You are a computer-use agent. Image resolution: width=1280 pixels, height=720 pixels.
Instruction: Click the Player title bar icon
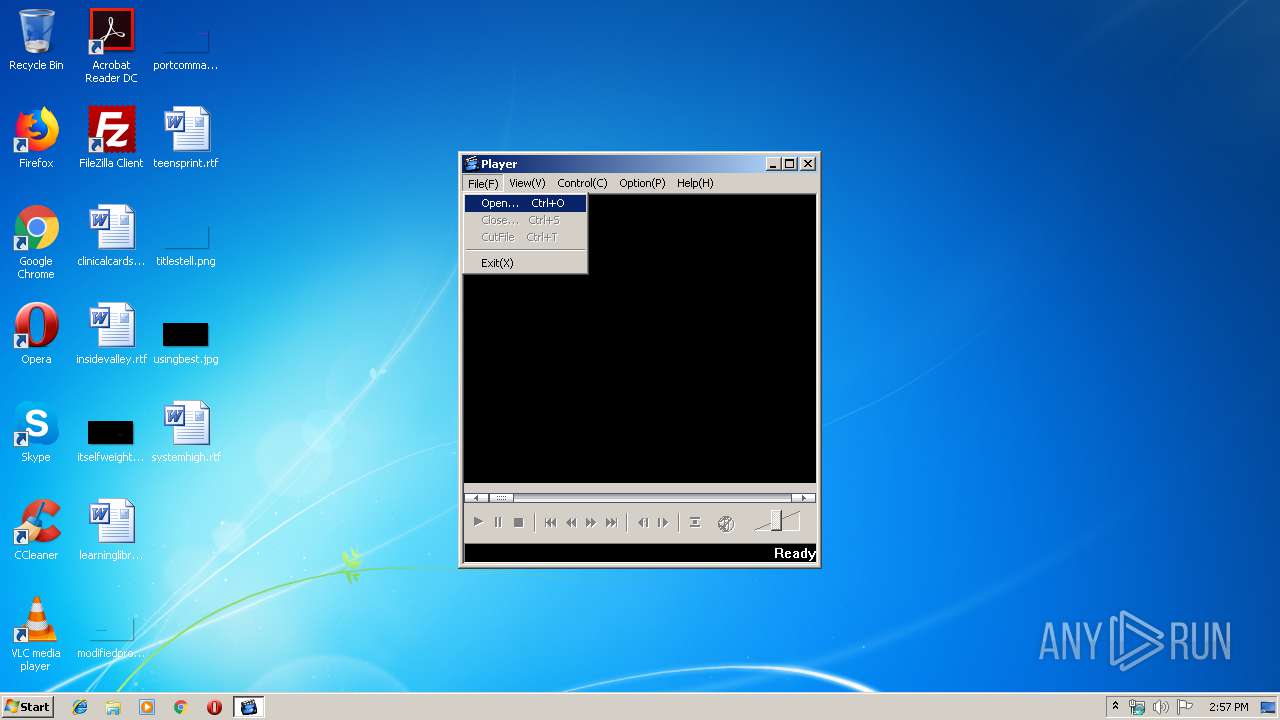coord(472,164)
